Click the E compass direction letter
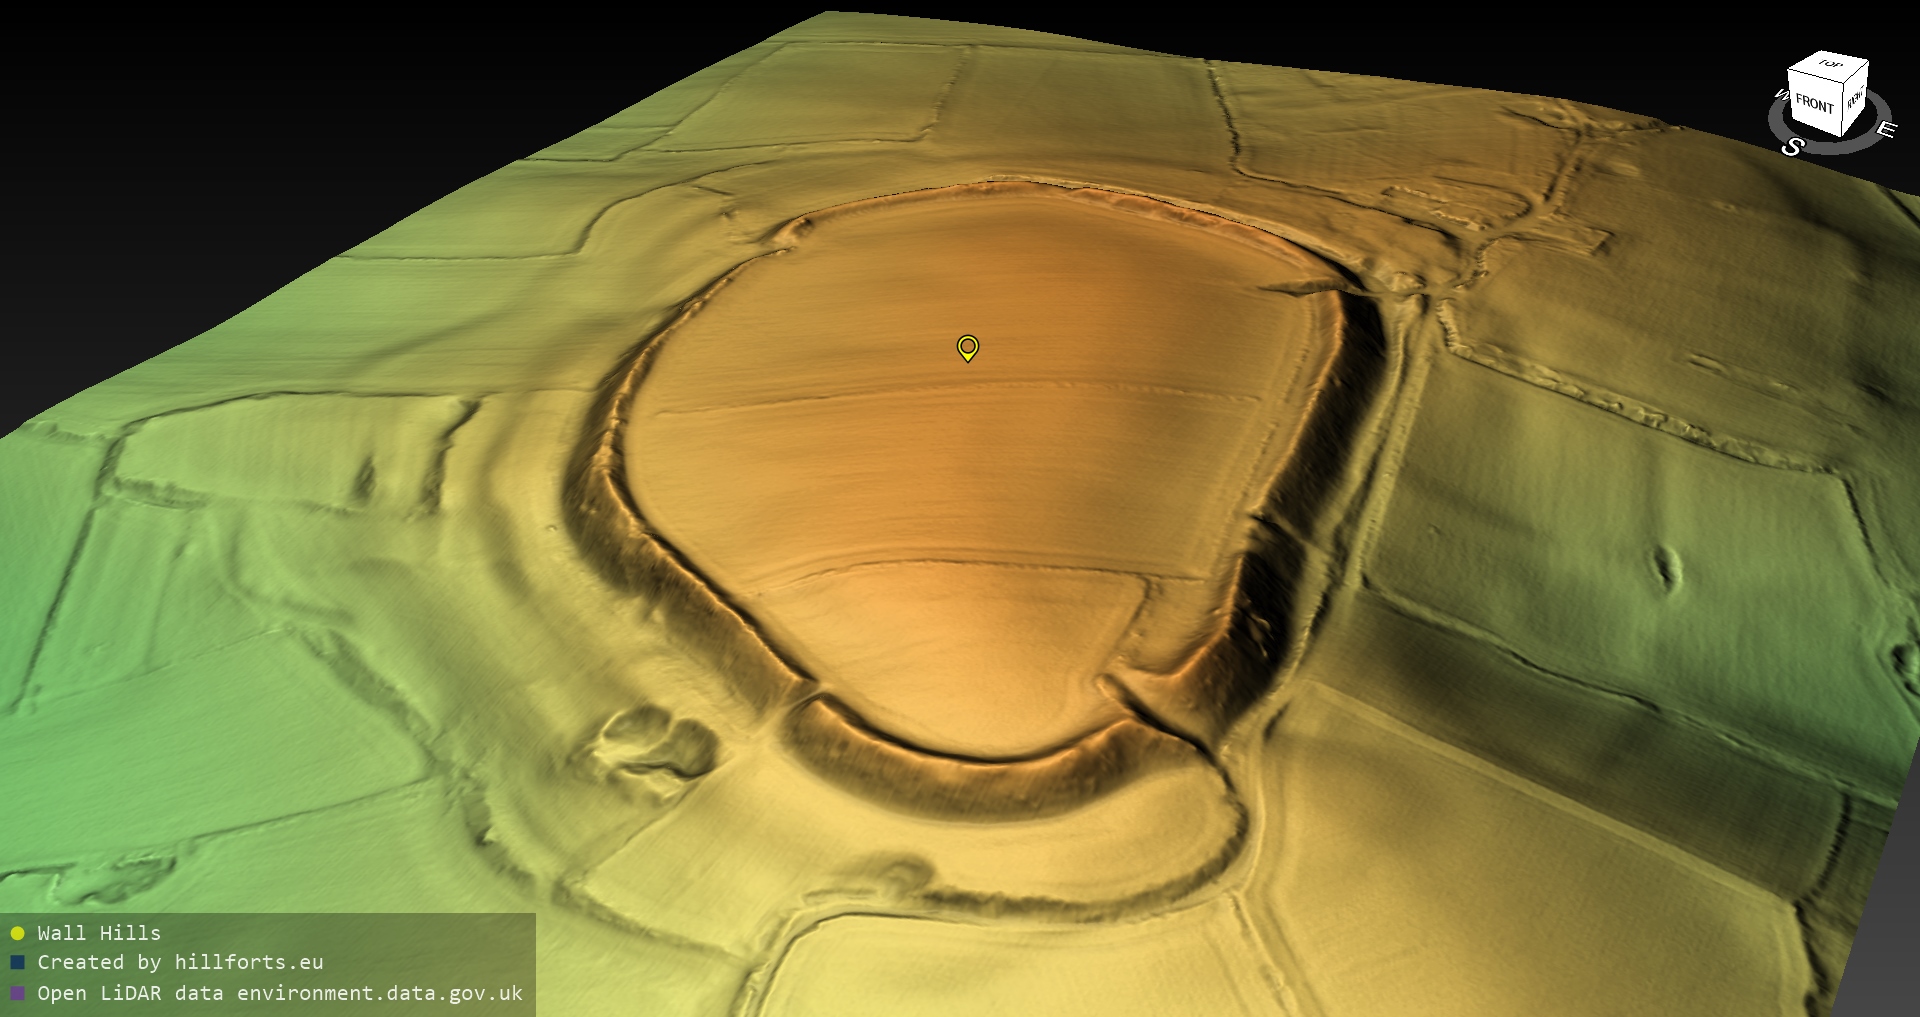1920x1017 pixels. tap(1885, 130)
